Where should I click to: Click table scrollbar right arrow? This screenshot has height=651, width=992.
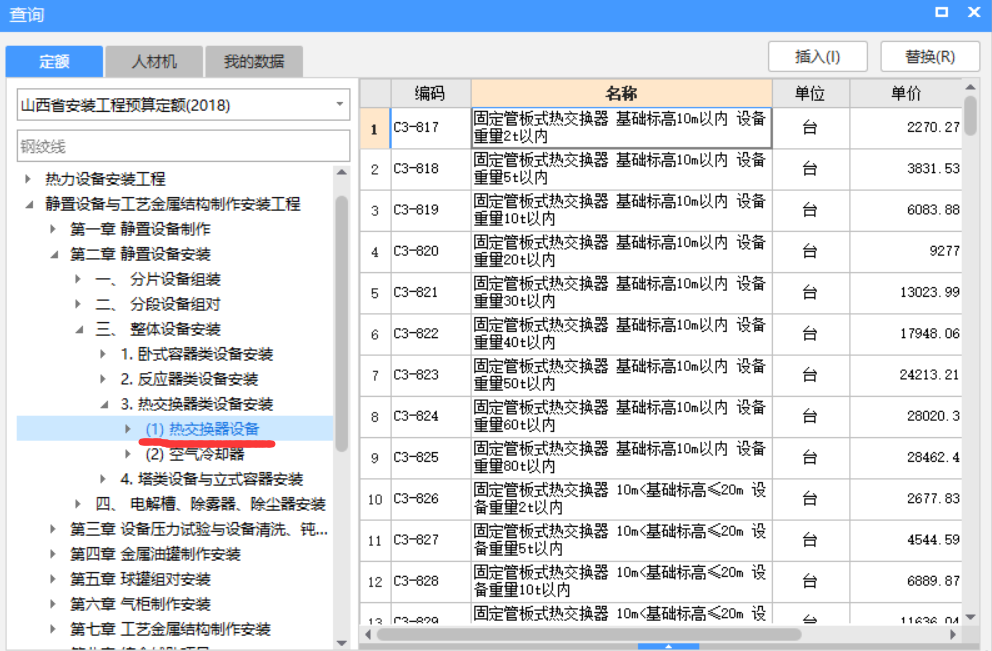point(953,634)
